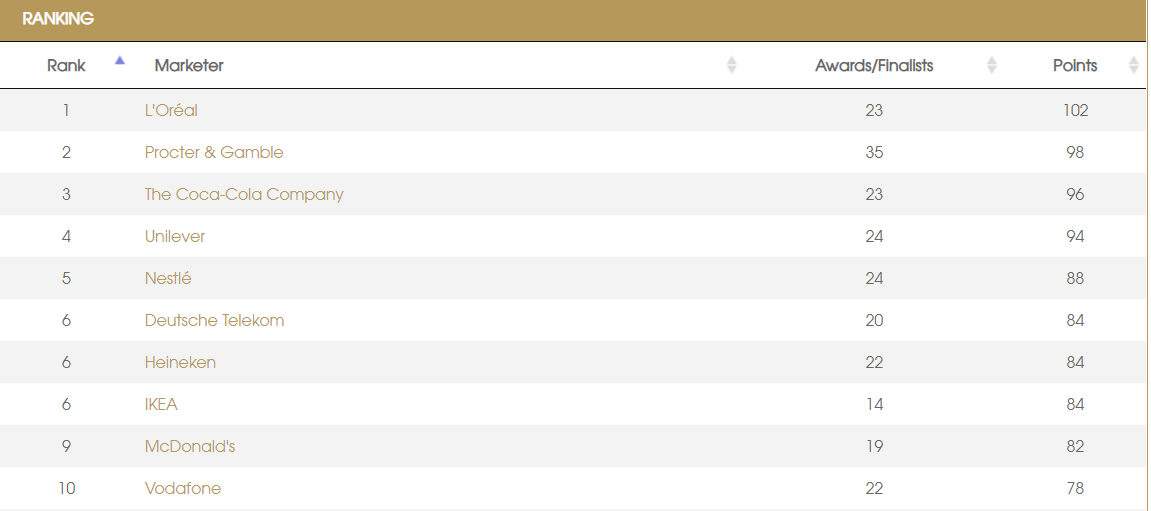Visit the Nestlé marketer page
Screen dimensions: 1151x511
(168, 279)
